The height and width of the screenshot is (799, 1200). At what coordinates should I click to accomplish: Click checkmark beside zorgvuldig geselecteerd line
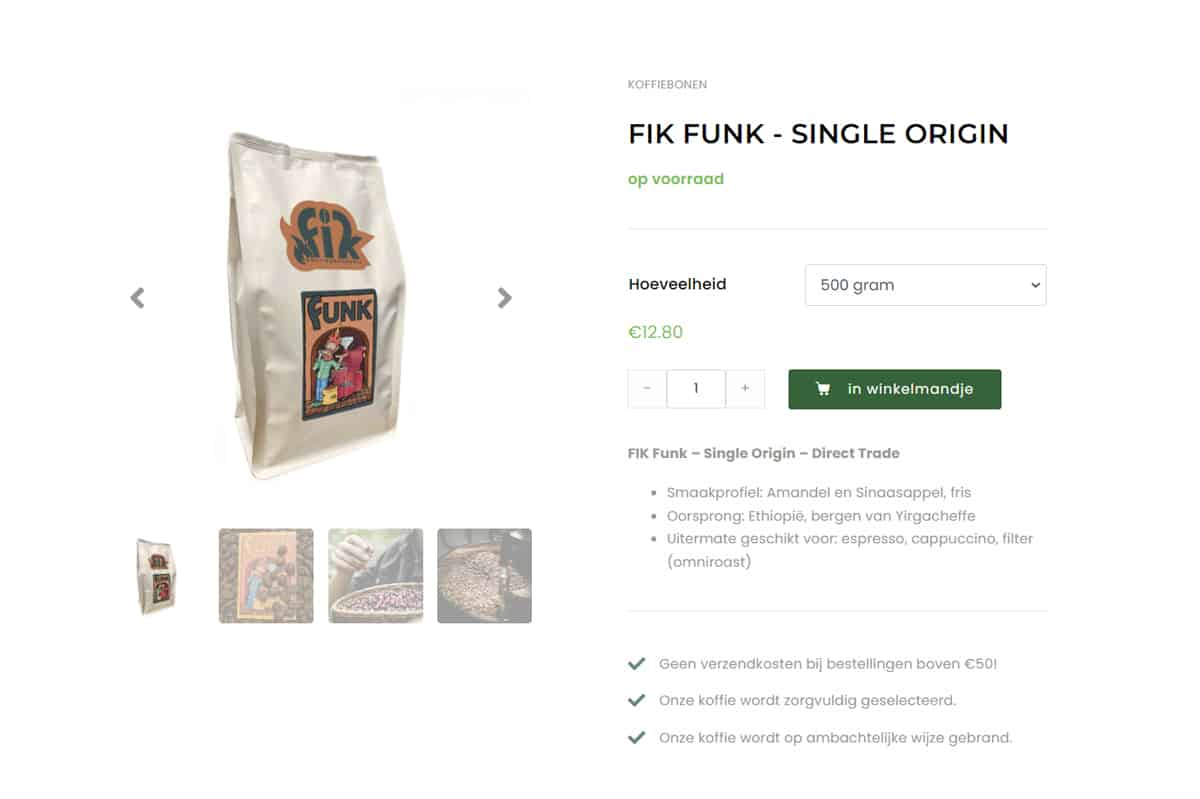click(x=636, y=700)
